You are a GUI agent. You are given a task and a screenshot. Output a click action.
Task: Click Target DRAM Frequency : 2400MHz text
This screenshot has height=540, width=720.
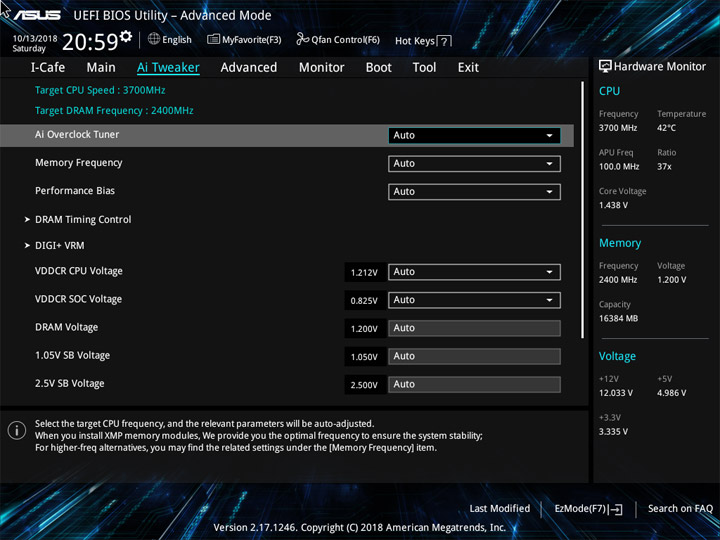pos(114,111)
